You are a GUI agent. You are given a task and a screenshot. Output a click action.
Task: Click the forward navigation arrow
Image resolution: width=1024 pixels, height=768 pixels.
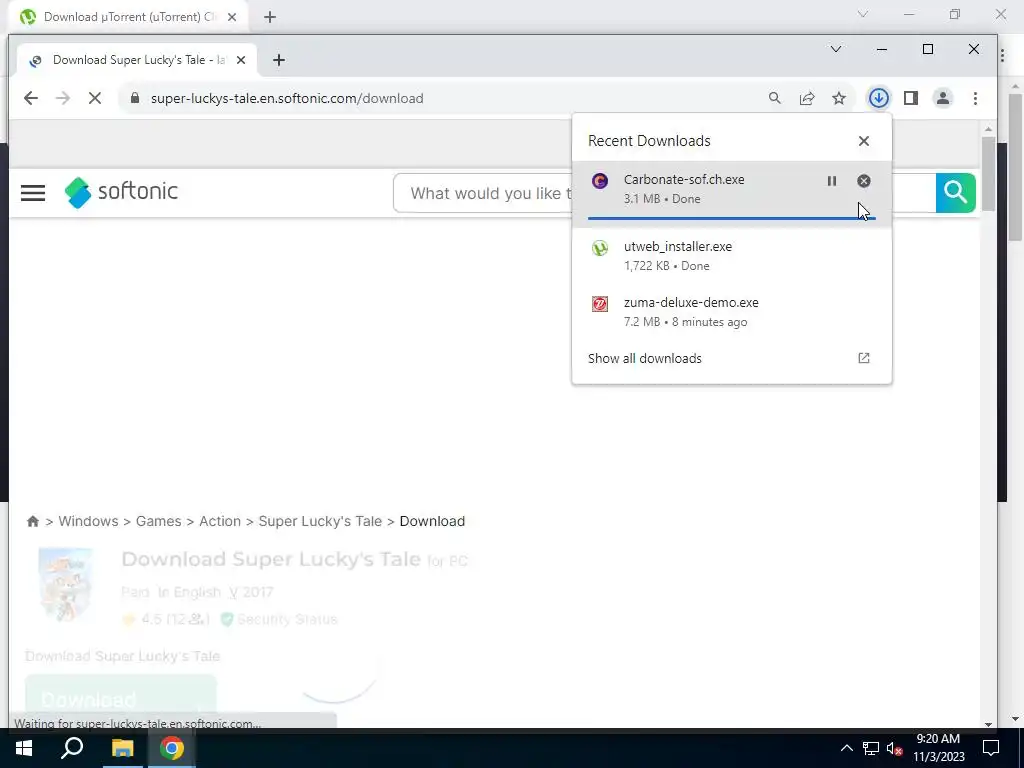(63, 98)
